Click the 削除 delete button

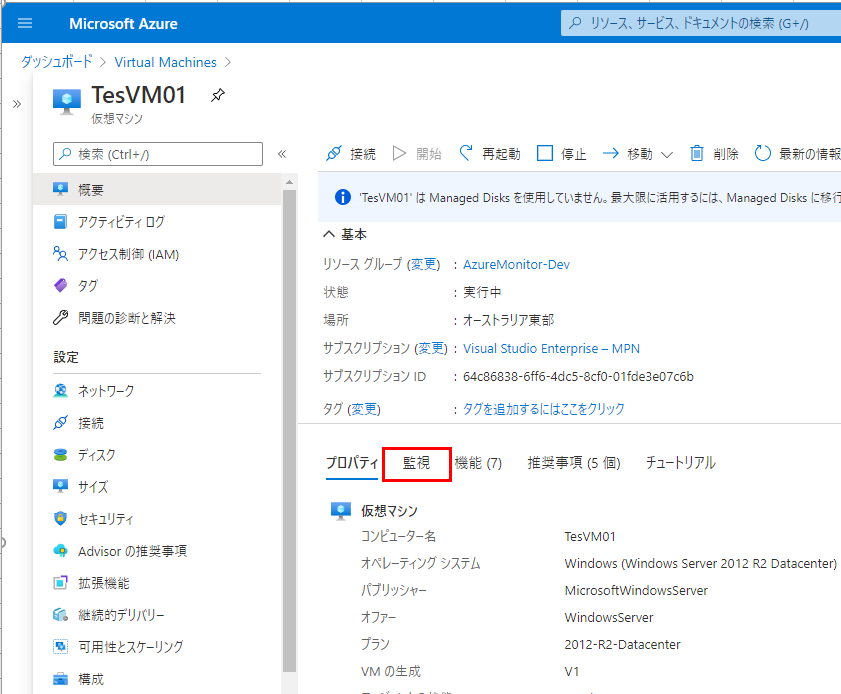[x=714, y=154]
